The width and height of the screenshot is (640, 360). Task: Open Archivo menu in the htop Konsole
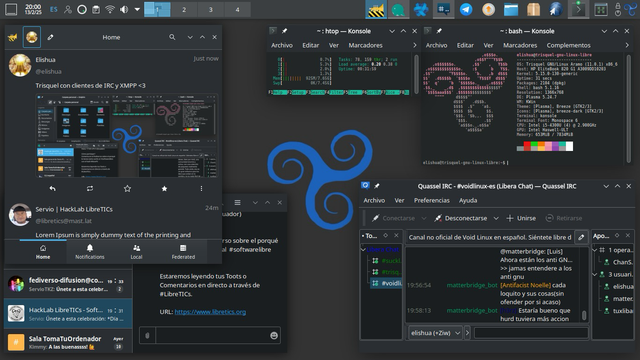282,45
